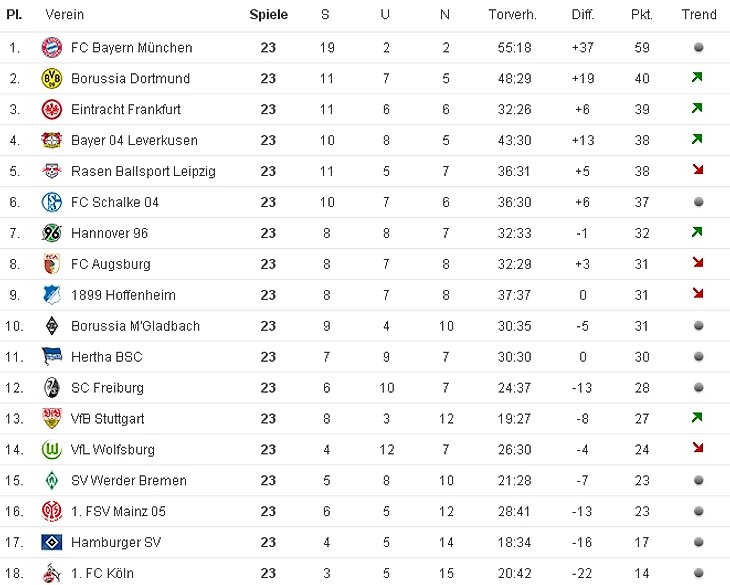Image resolution: width=730 pixels, height=585 pixels.
Task: Click the Spiele column header
Action: point(268,14)
